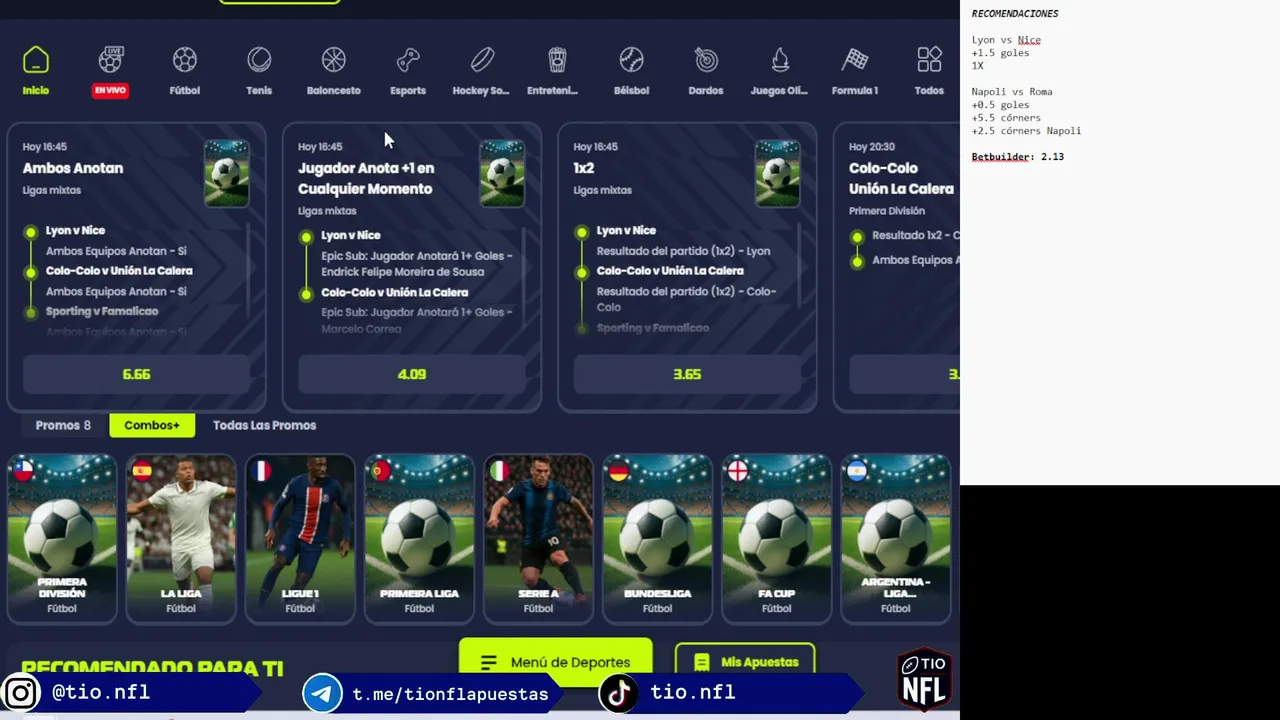
Task: Open the Serie A league card
Action: pyautogui.click(x=538, y=538)
